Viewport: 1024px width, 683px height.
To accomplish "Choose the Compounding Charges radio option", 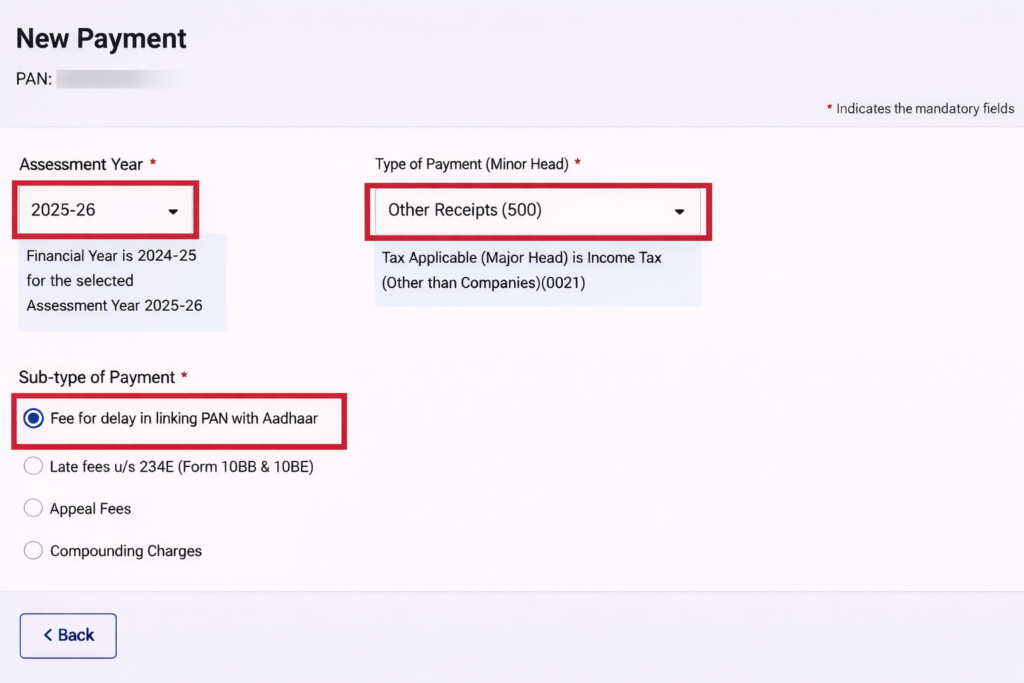I will 33,551.
